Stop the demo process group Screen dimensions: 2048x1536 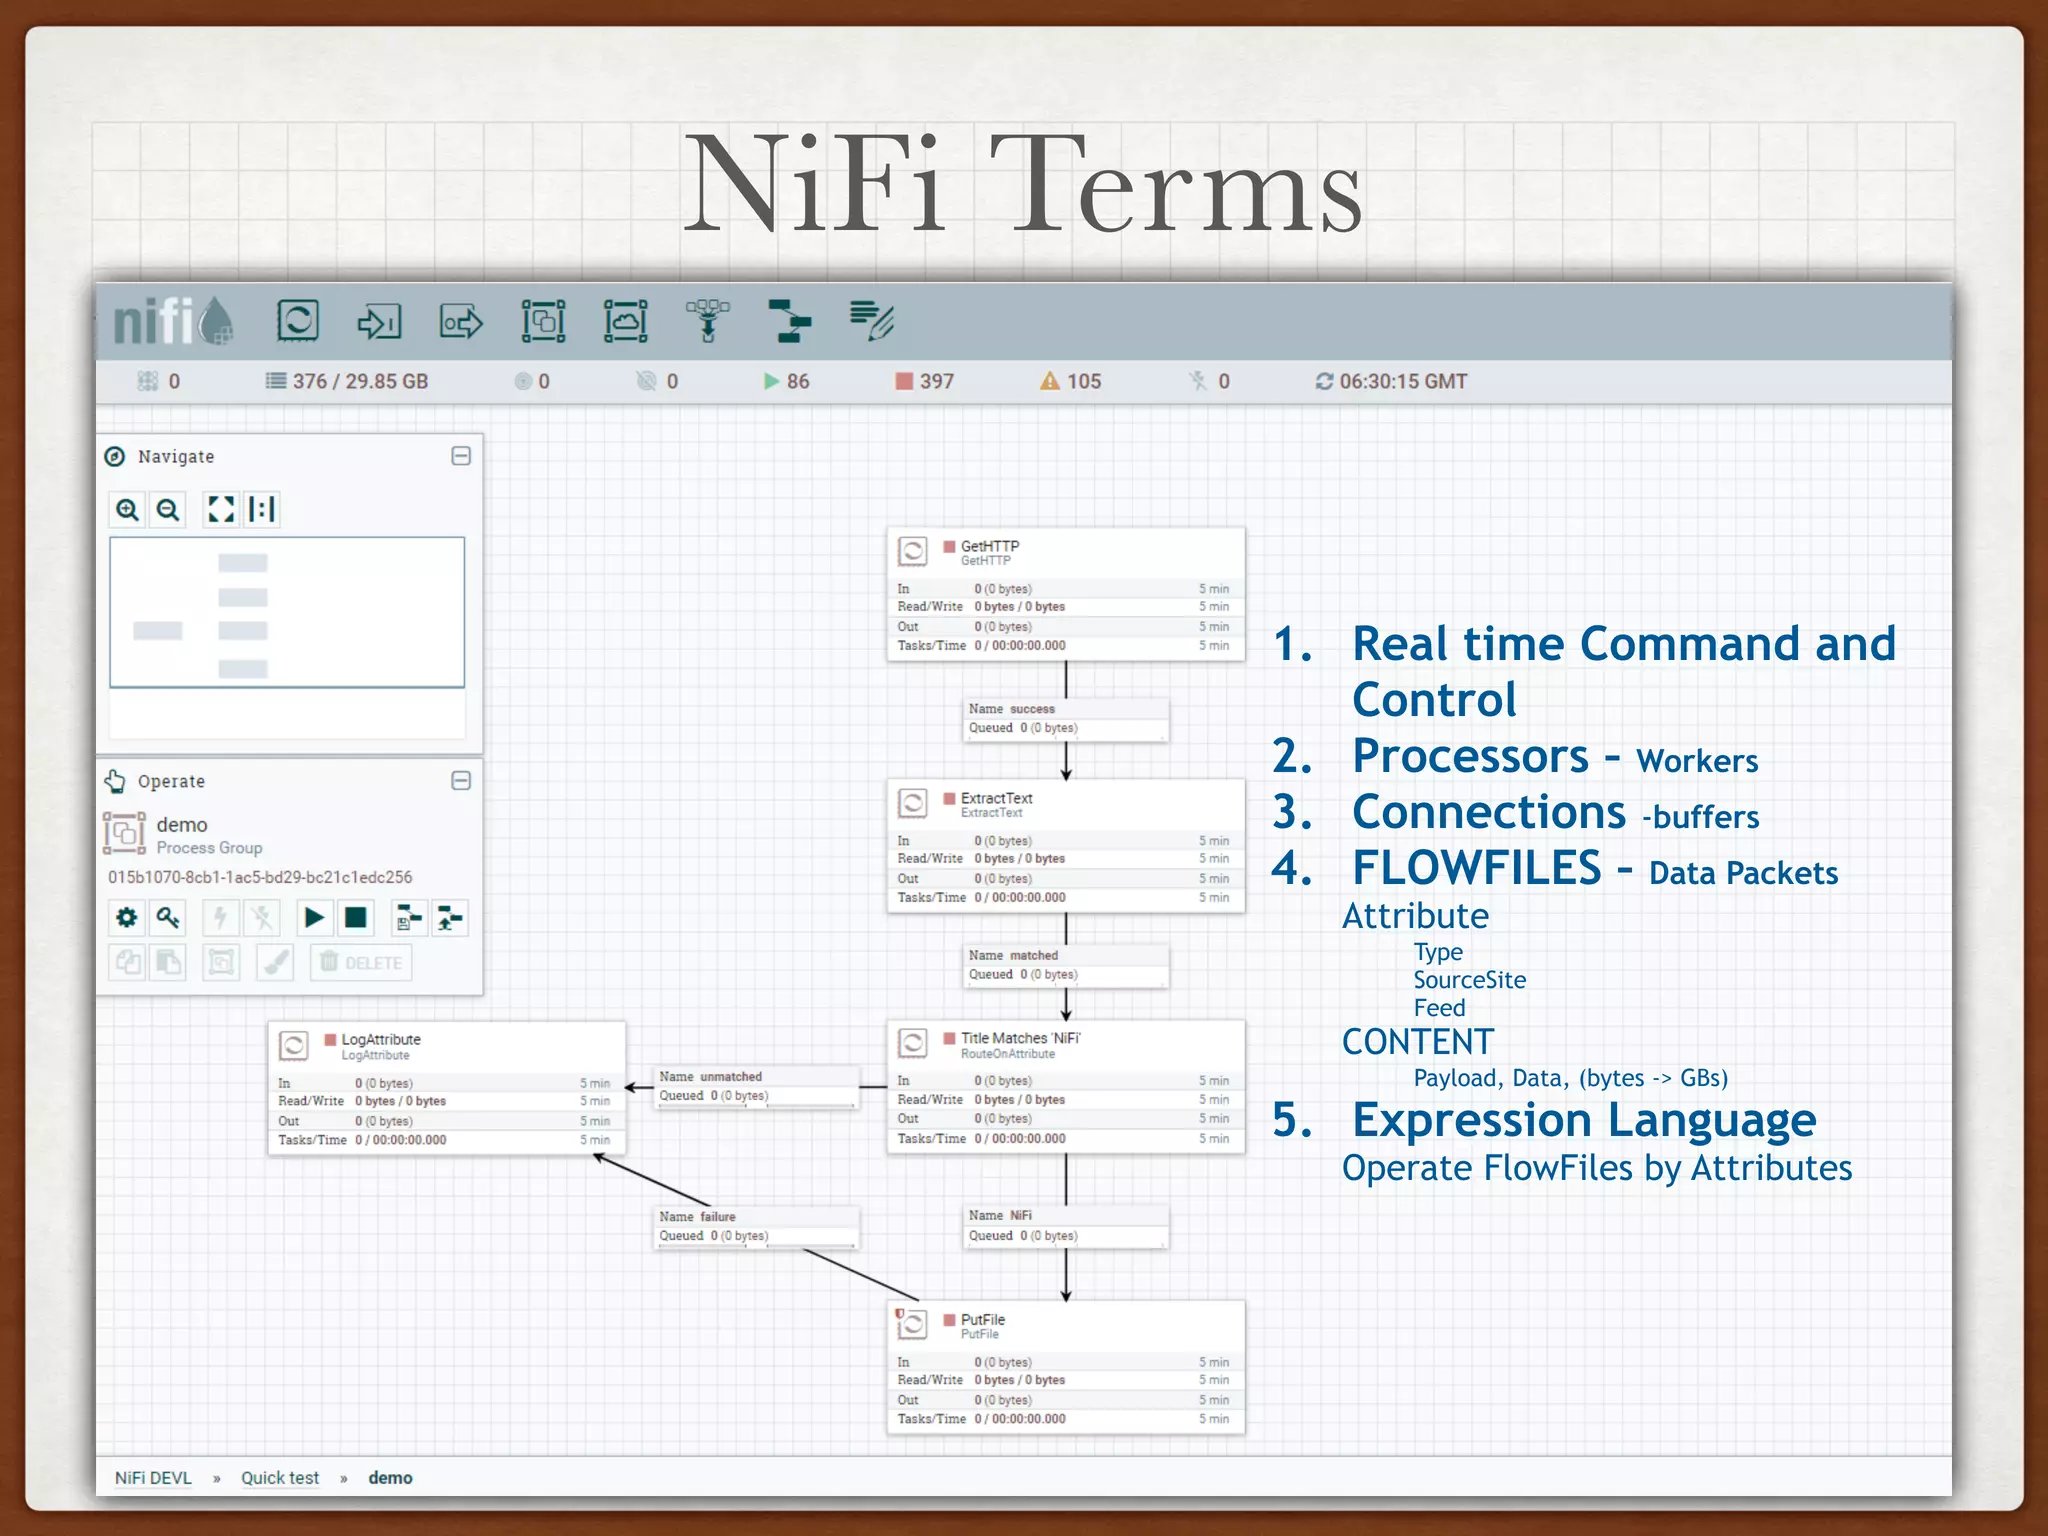point(355,917)
